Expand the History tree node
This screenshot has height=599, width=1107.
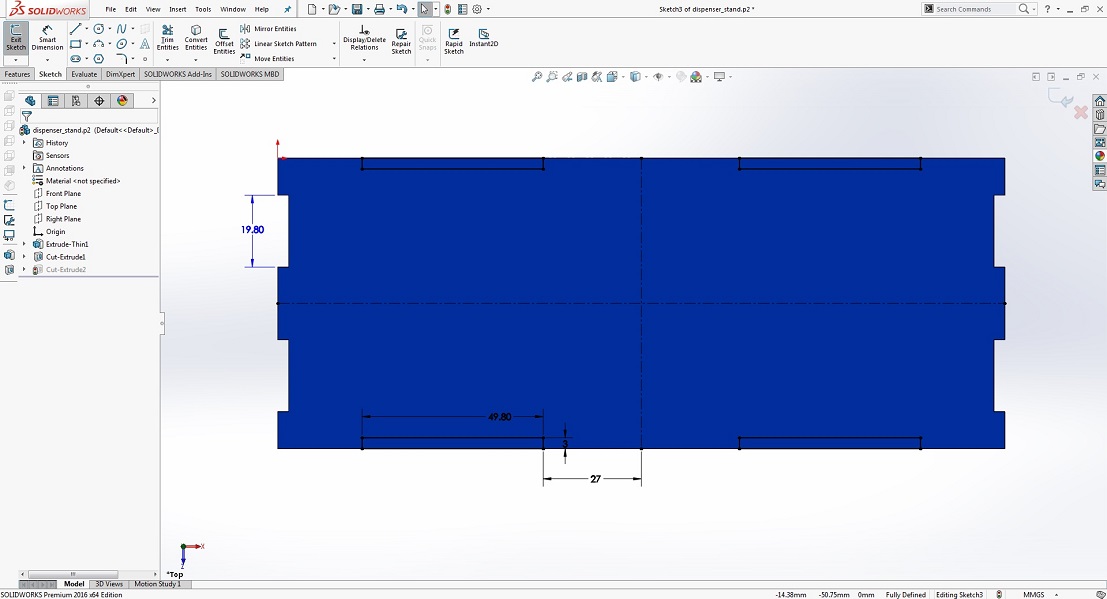(24, 143)
